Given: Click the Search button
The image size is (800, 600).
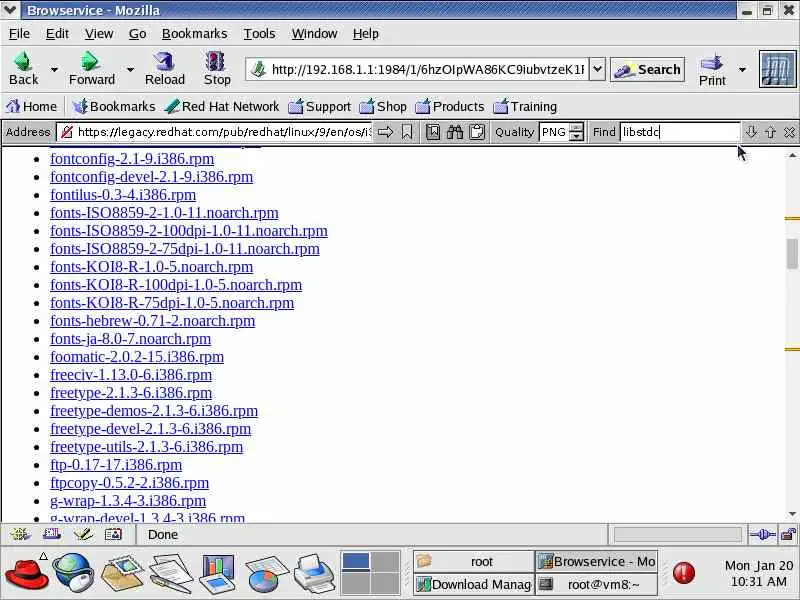Looking at the screenshot, I should pyautogui.click(x=647, y=69).
